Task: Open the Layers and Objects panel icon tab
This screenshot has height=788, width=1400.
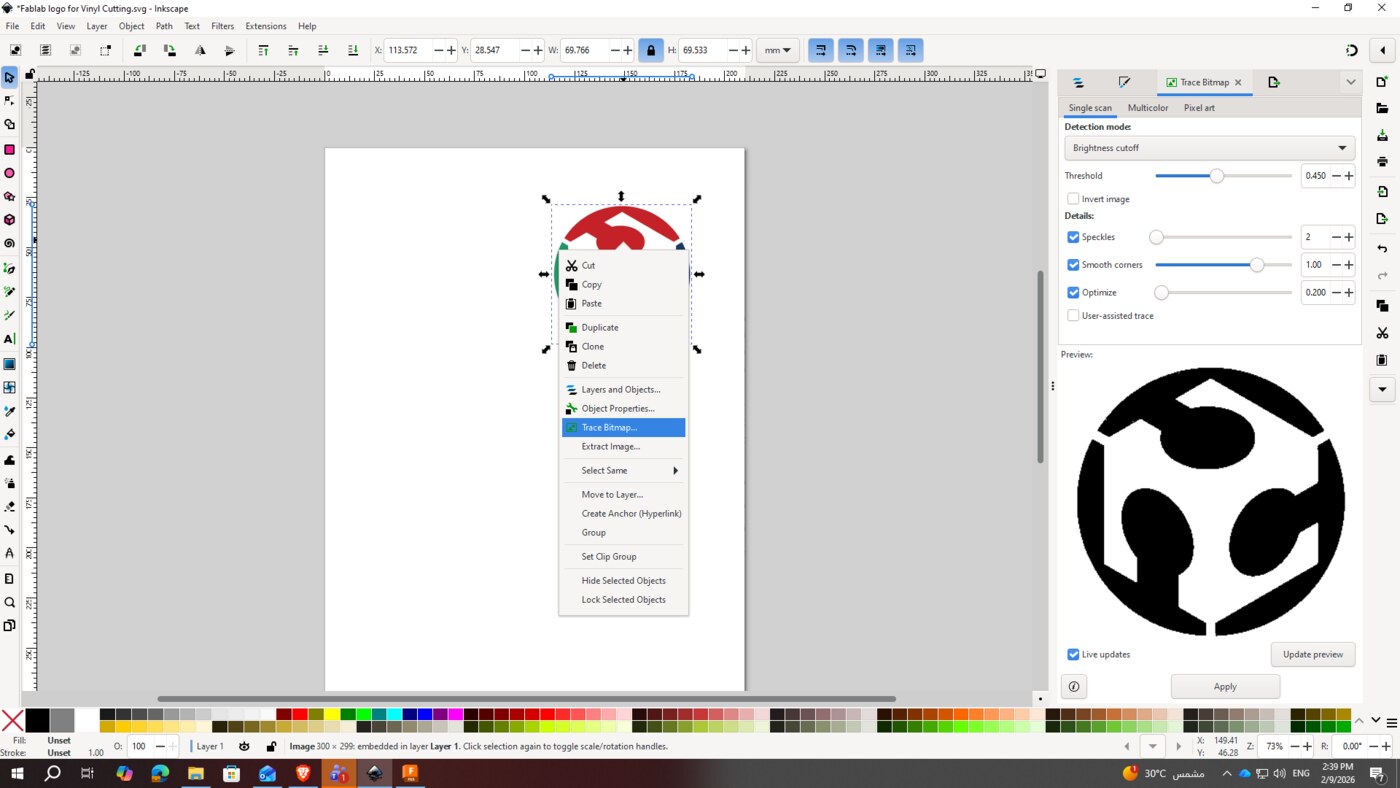Action: click(x=1078, y=82)
